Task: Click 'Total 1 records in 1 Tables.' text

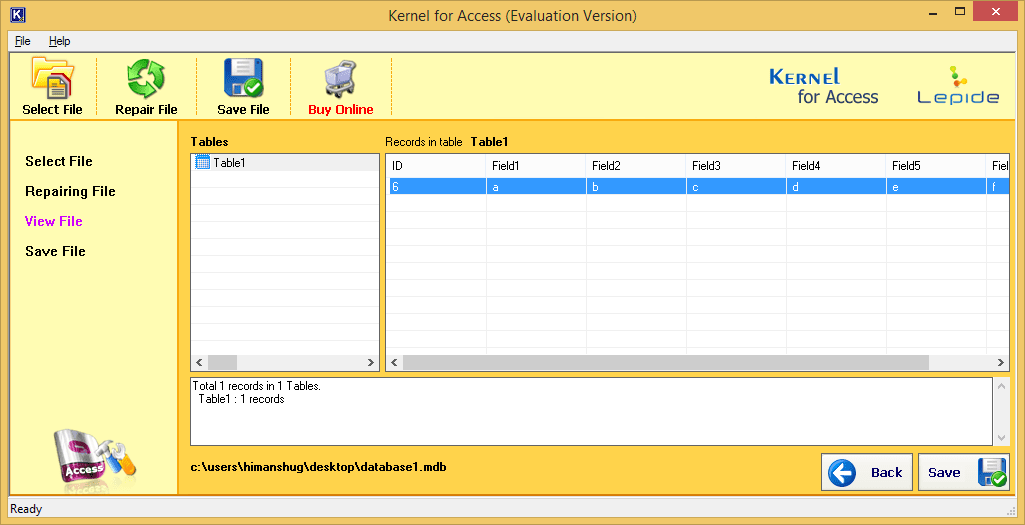Action: [256, 386]
